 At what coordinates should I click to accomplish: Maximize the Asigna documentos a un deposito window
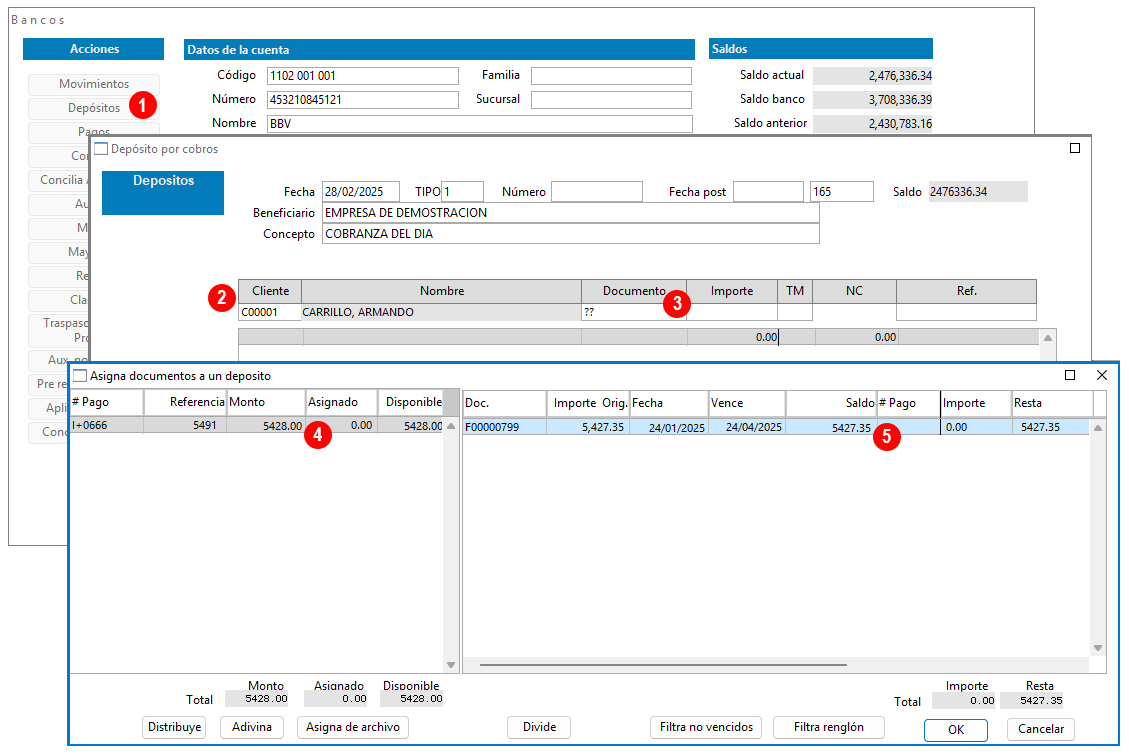point(1070,375)
